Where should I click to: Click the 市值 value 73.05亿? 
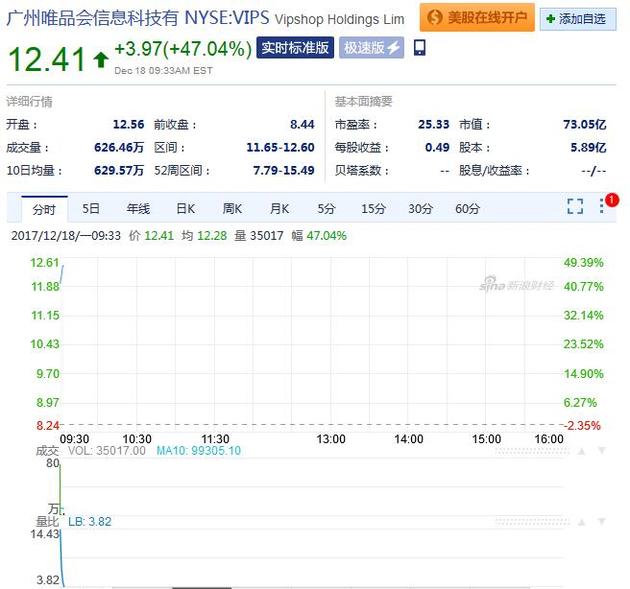(x=585, y=125)
